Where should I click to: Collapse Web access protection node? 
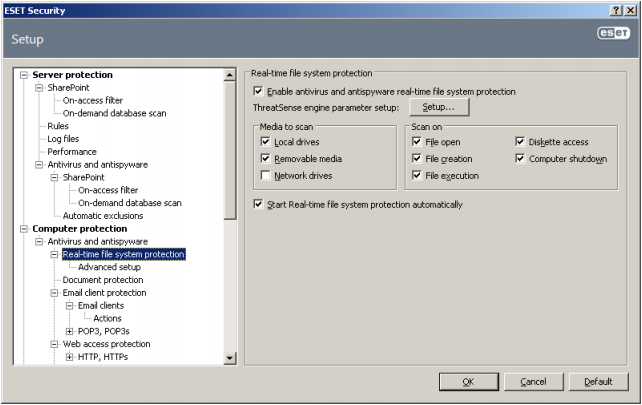(54, 344)
